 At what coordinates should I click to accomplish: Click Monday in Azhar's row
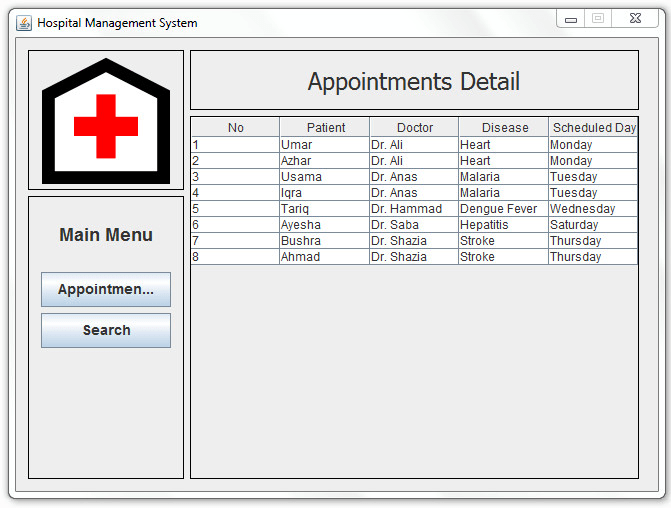click(x=593, y=160)
